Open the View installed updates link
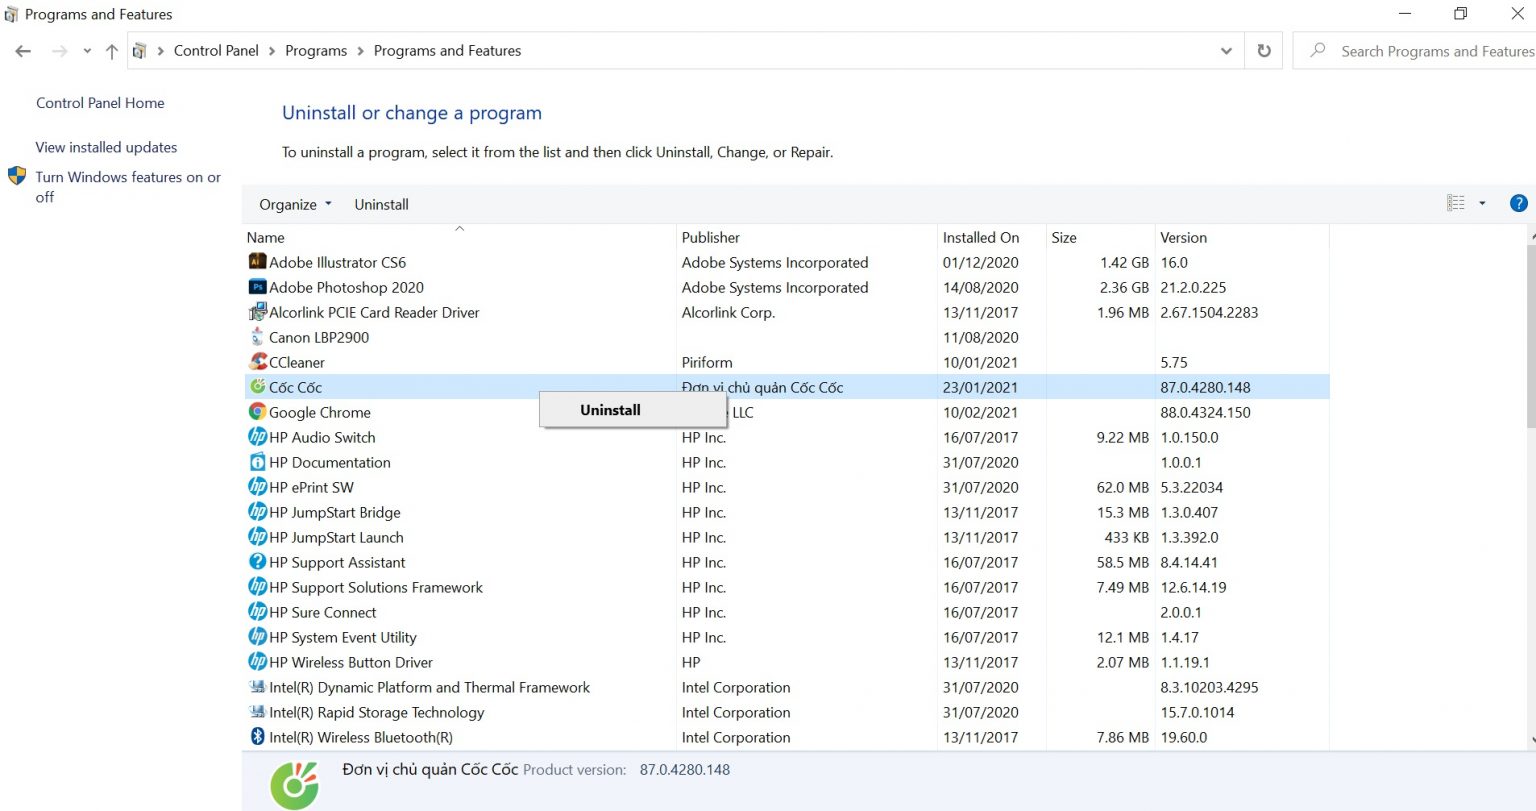Viewport: 1536px width, 811px height. [x=106, y=147]
